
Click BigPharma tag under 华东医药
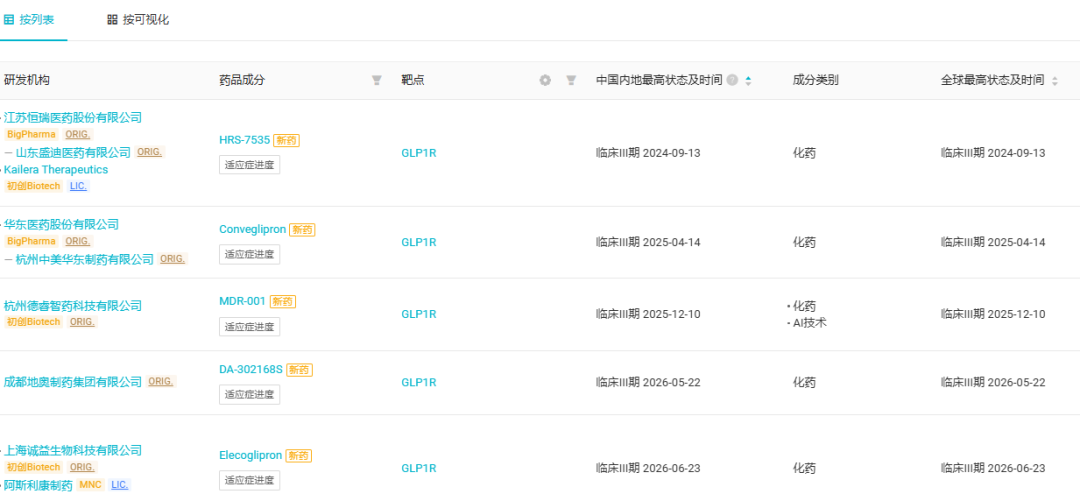pos(32,241)
